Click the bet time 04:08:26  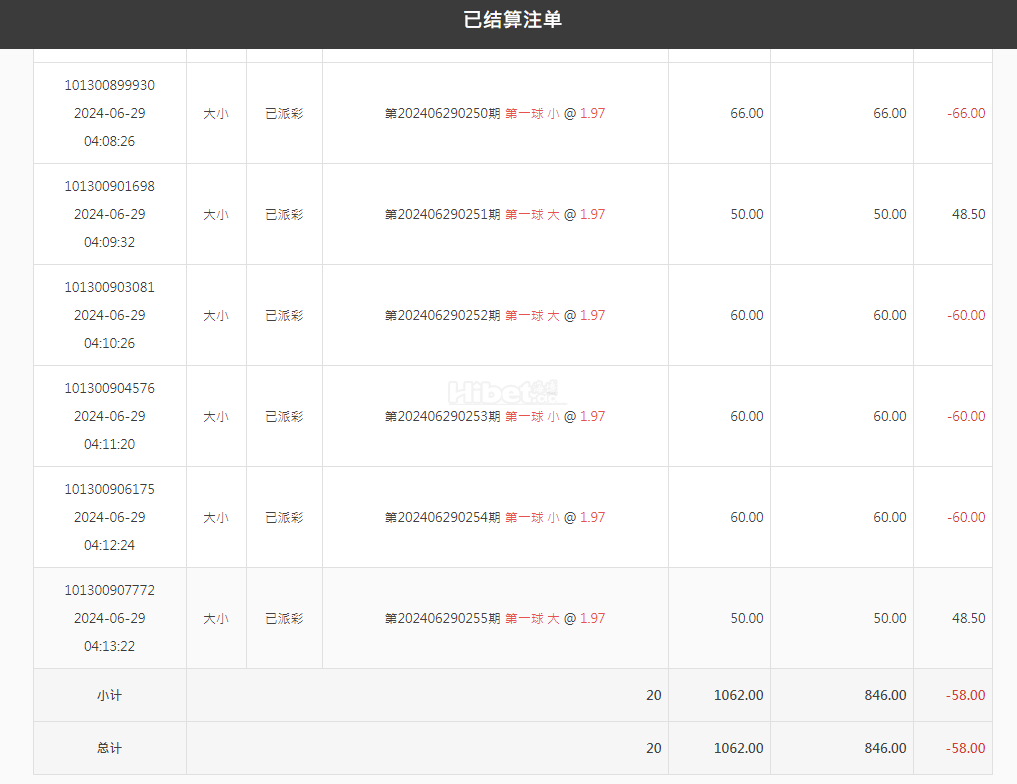click(x=110, y=141)
